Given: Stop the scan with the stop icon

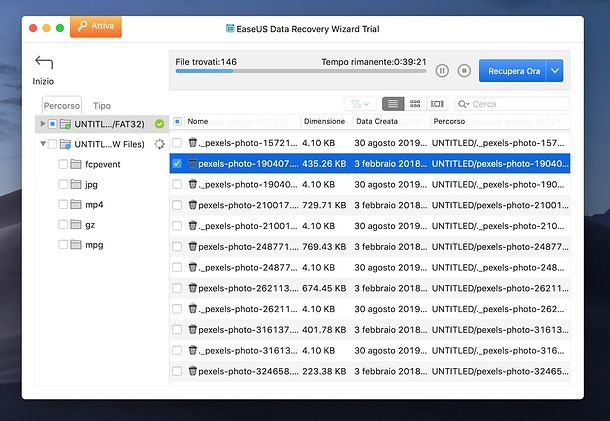Looking at the screenshot, I should (464, 71).
